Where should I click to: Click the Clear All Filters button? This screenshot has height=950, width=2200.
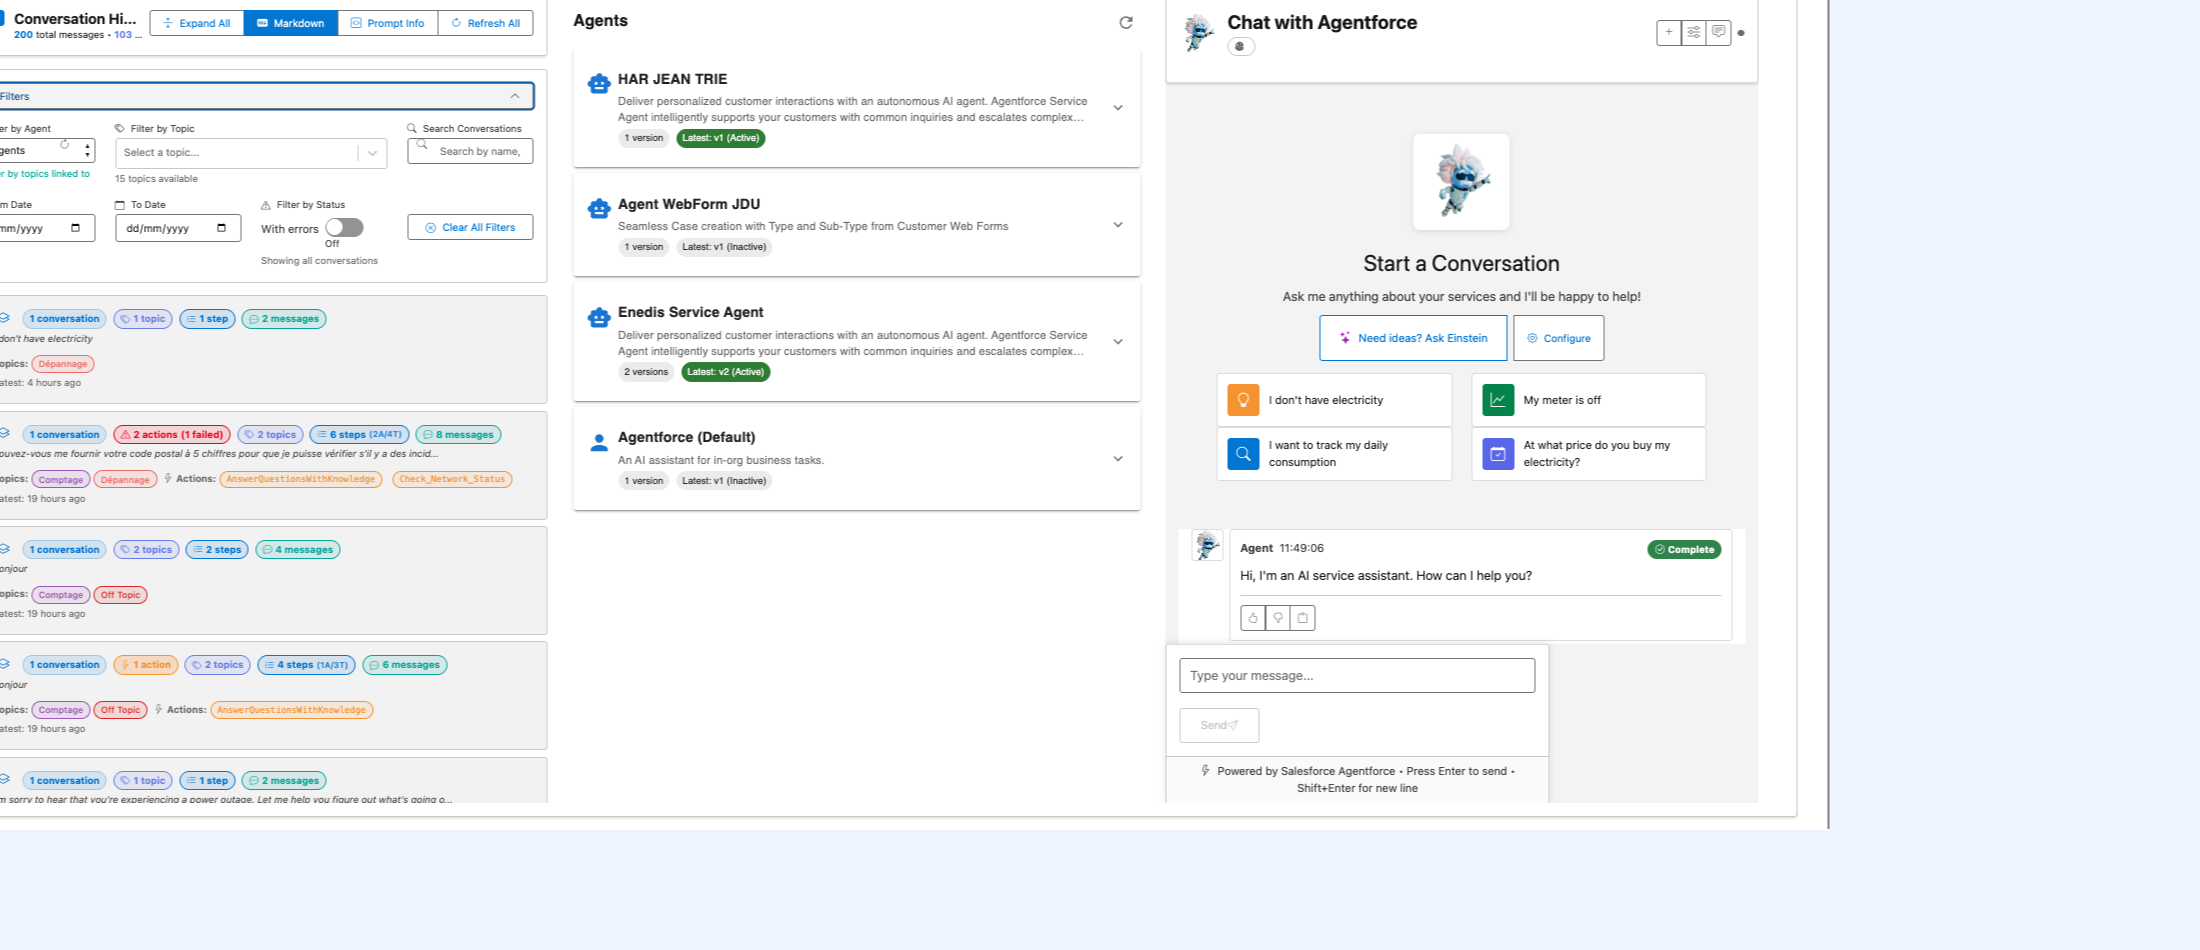tap(469, 227)
